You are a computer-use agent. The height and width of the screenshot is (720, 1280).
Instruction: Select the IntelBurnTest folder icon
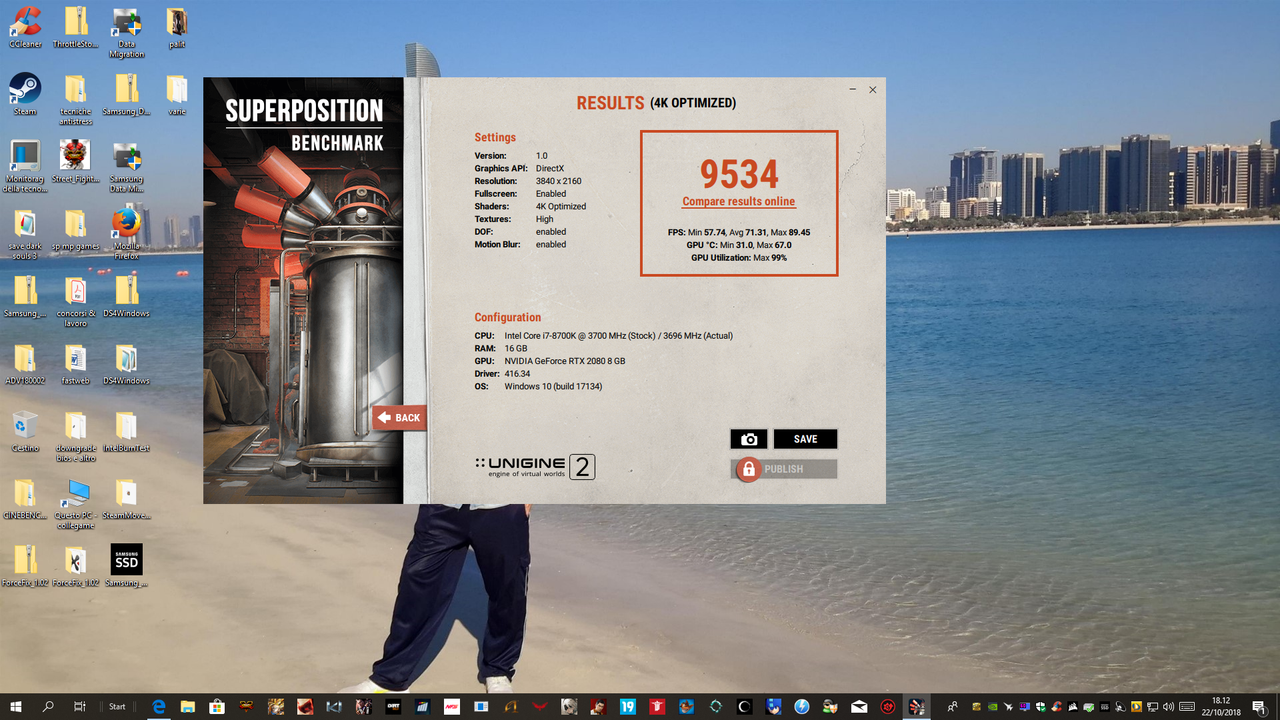pos(126,431)
